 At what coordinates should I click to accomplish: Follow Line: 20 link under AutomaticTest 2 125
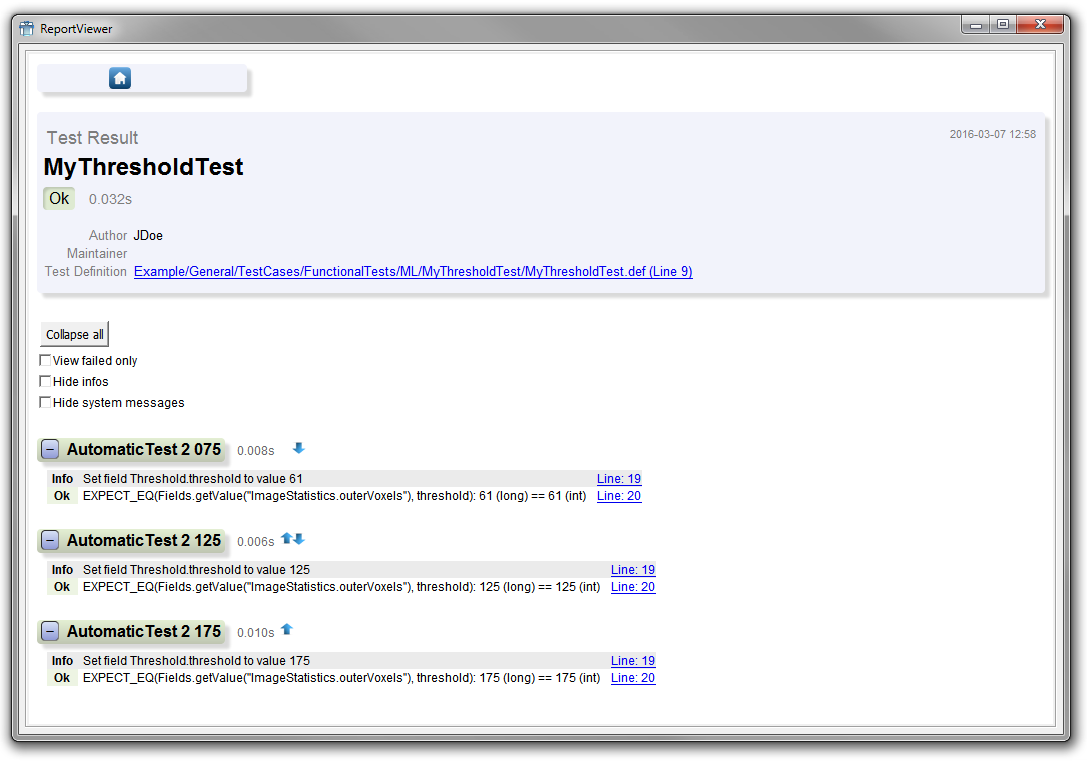click(633, 587)
